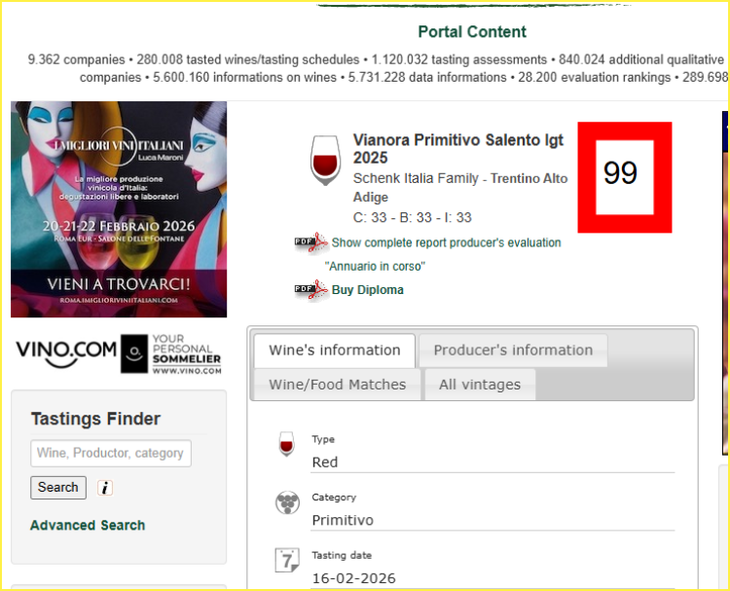This screenshot has width=730, height=591.
Task: Open the Wine's information tab
Action: pos(334,350)
